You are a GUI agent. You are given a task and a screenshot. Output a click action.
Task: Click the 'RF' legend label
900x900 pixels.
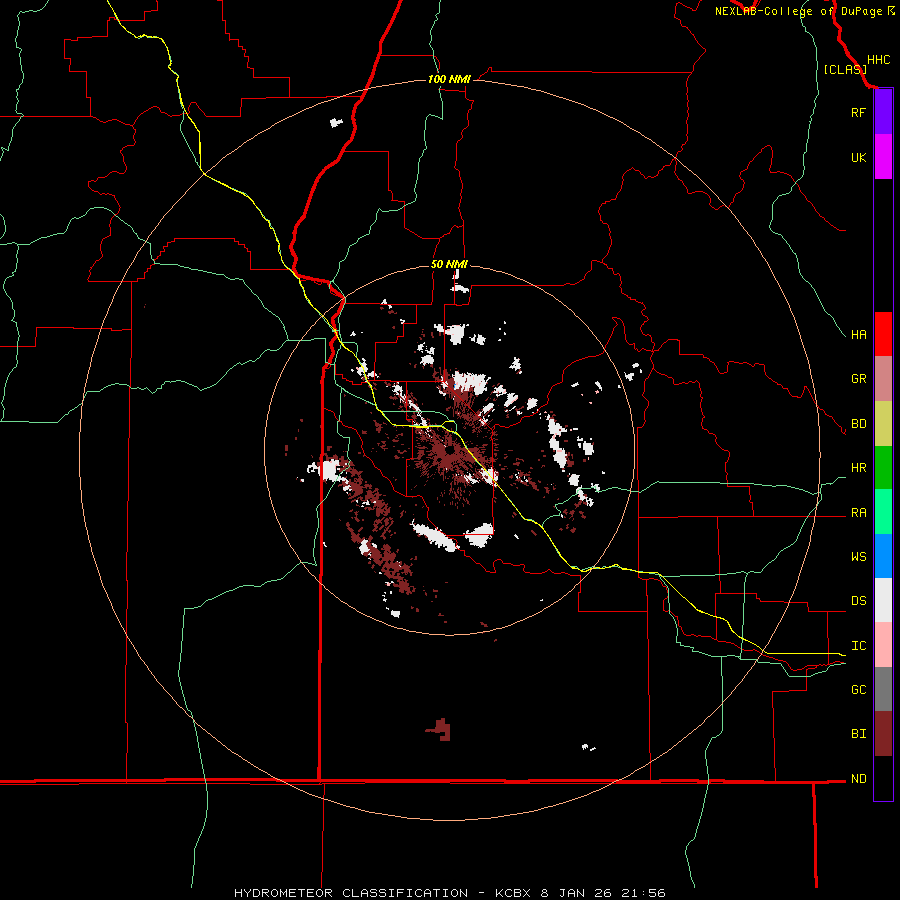click(x=858, y=112)
